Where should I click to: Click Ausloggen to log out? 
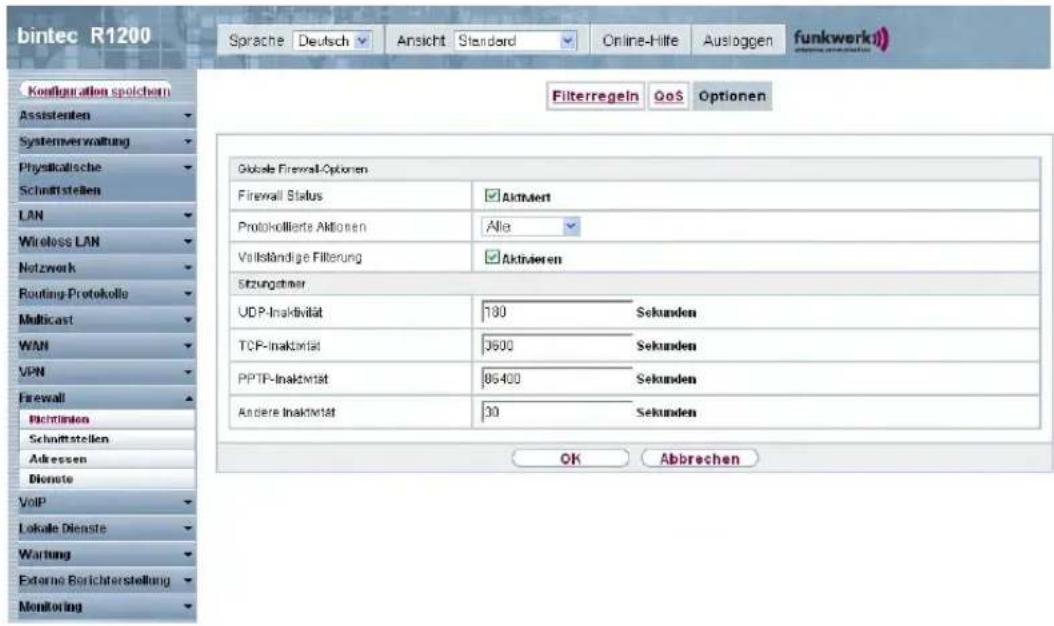[x=738, y=41]
